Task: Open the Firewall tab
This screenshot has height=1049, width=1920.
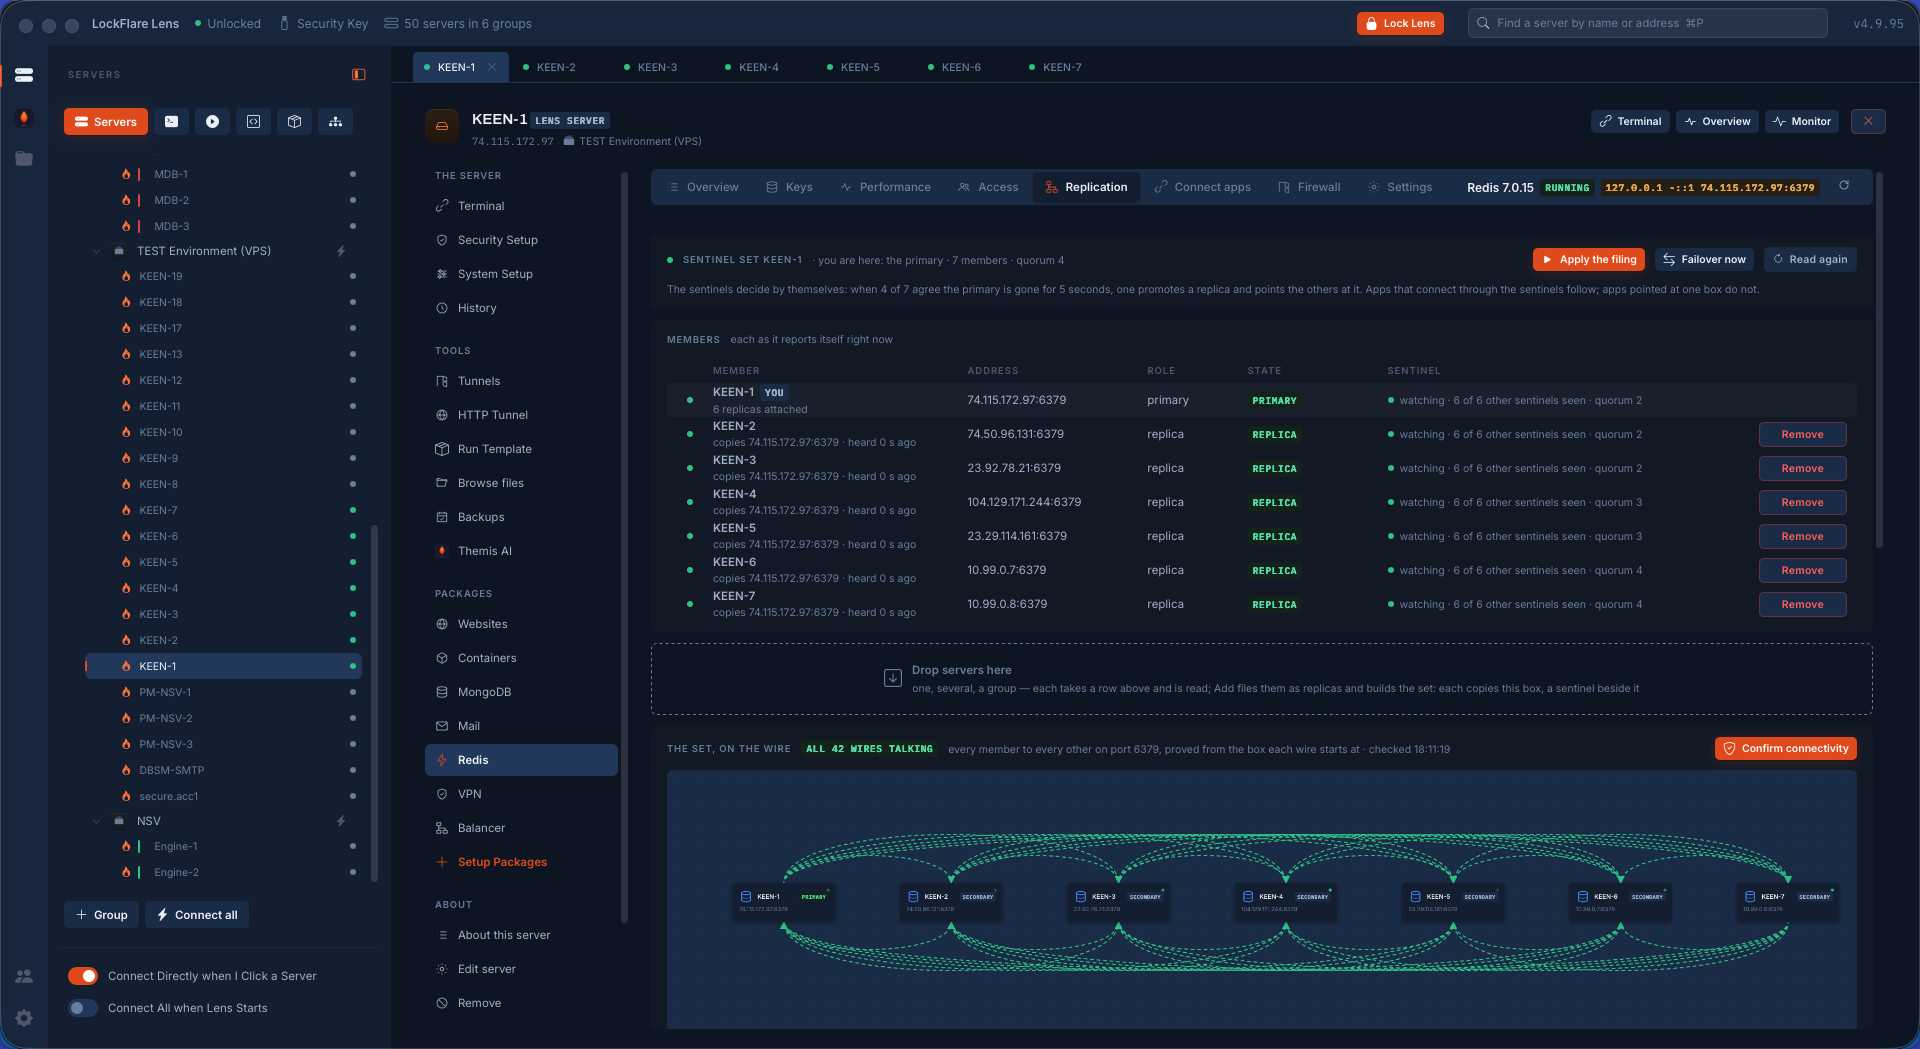Action: click(x=1309, y=187)
